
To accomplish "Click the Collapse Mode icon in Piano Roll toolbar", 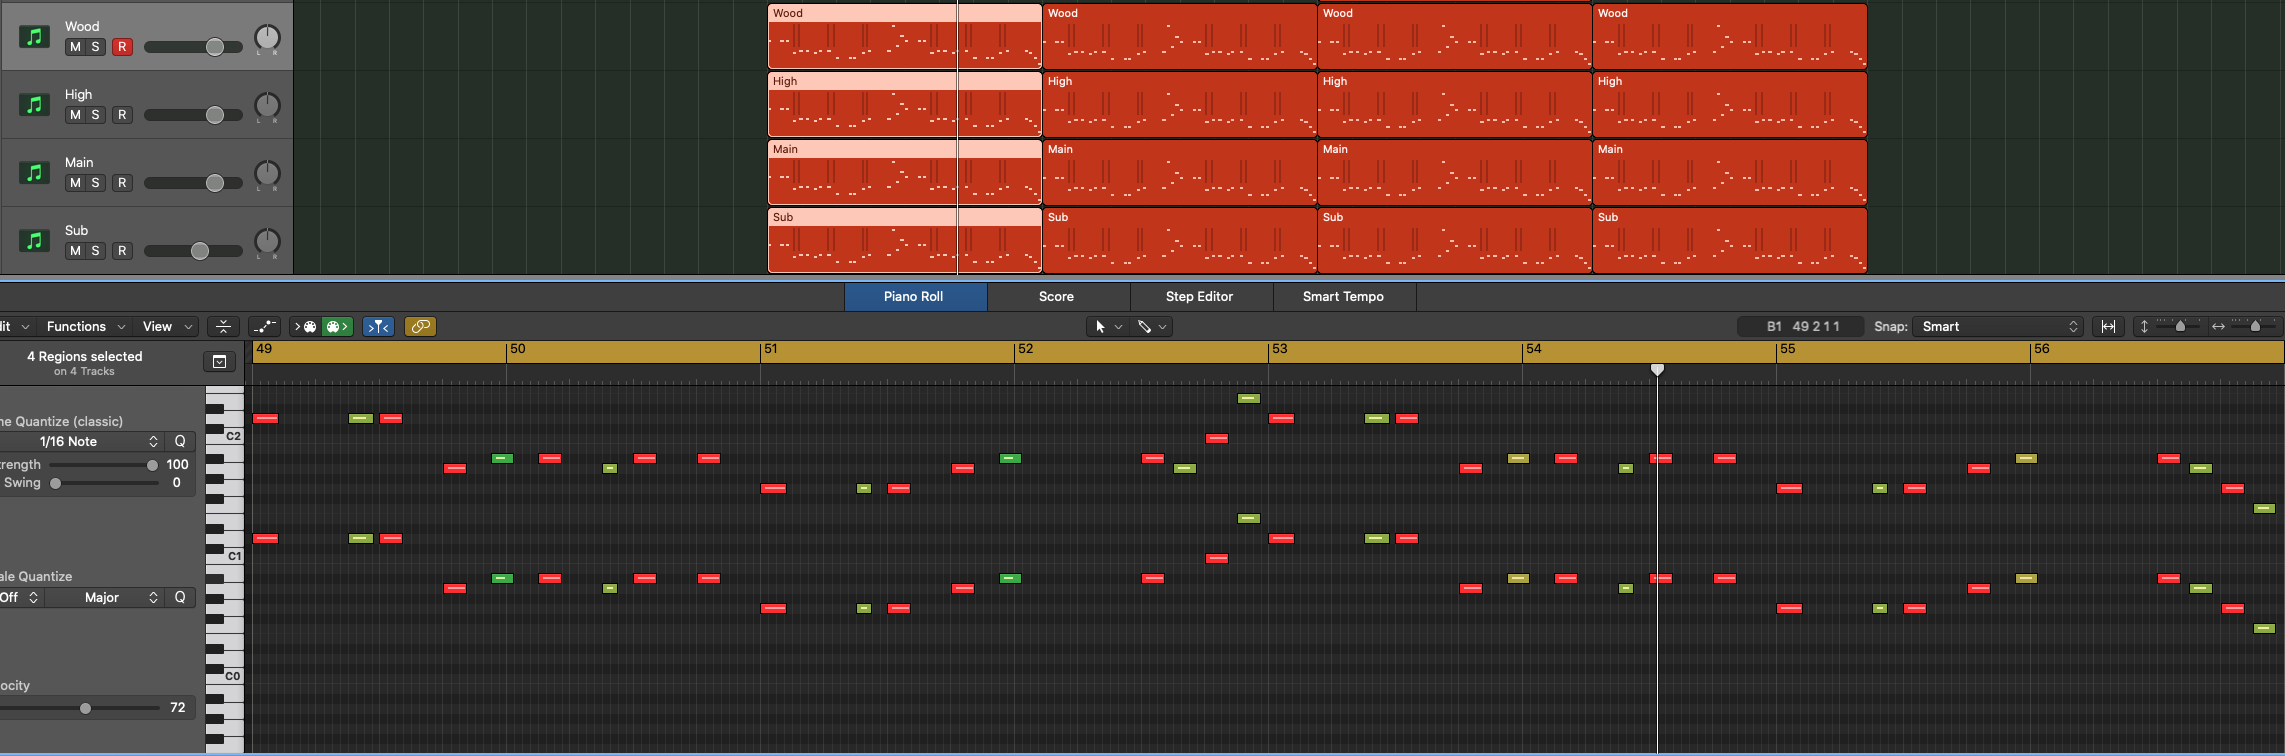I will (x=223, y=326).
